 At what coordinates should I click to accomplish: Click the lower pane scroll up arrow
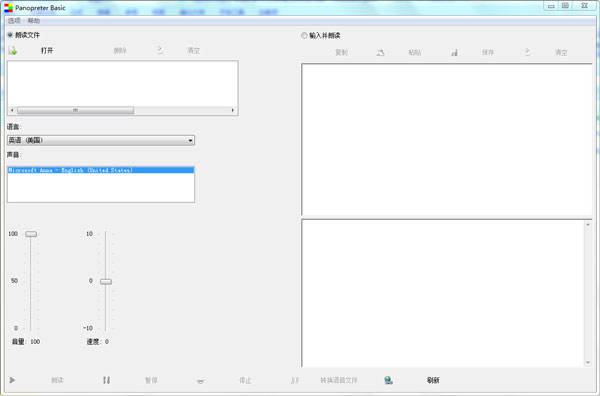[588, 225]
